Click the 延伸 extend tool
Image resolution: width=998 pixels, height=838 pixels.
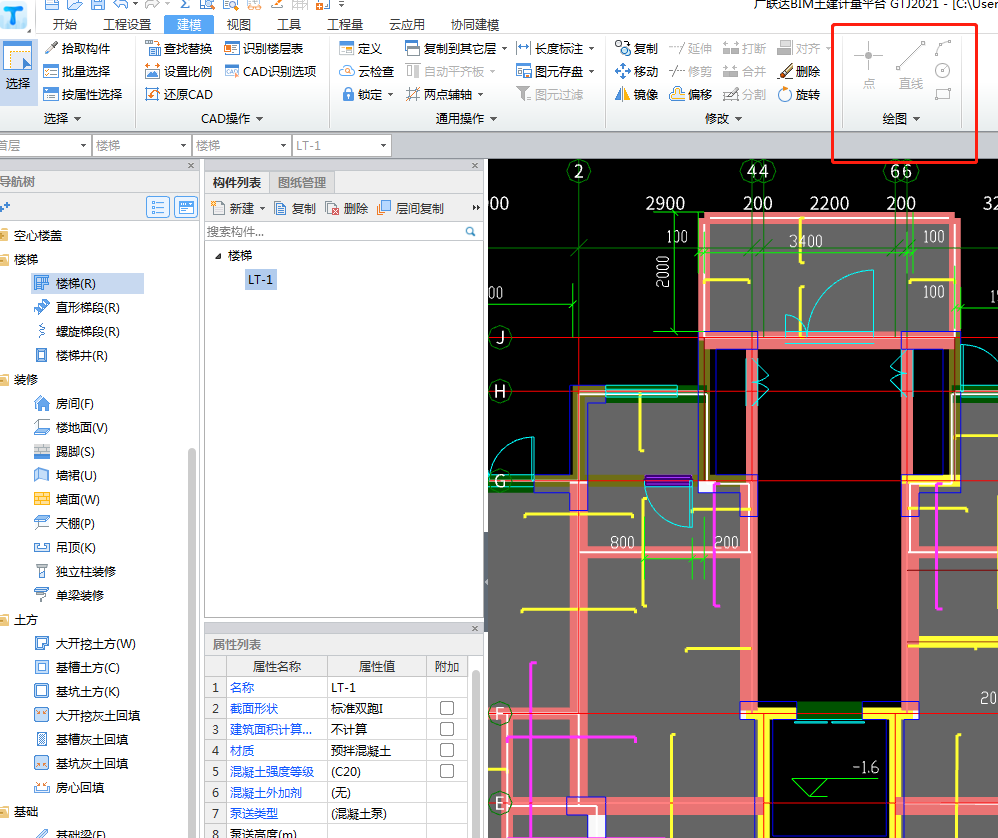691,48
